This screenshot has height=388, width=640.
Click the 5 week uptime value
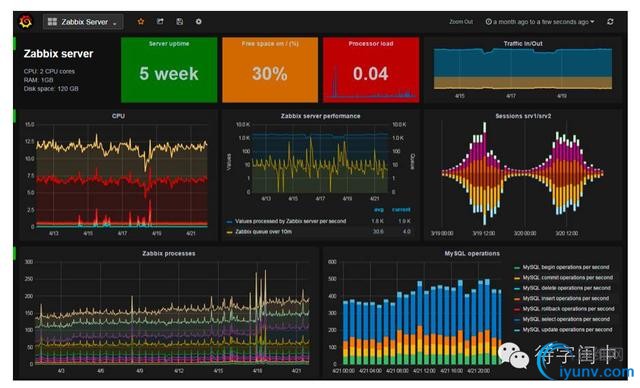169,74
